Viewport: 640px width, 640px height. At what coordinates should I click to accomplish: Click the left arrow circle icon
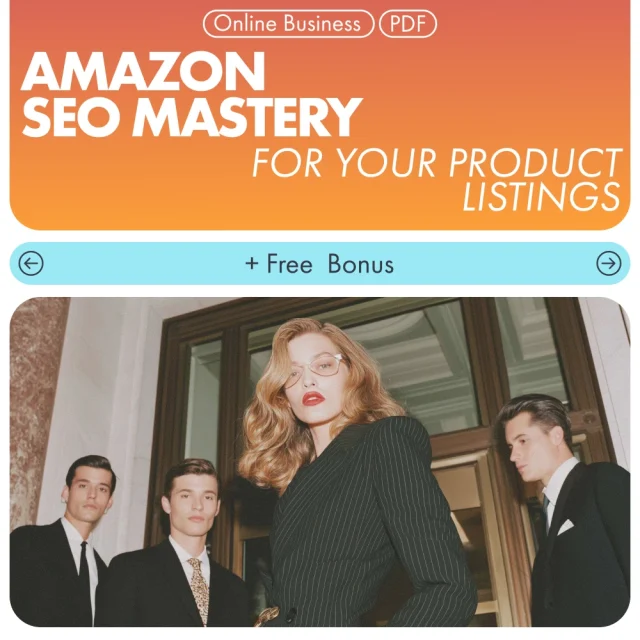[x=31, y=264]
